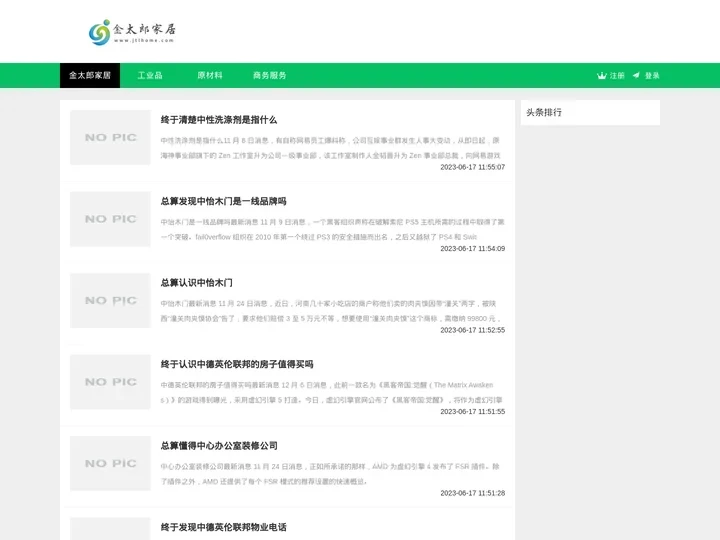Open the 工业品 navigation item
Viewport: 720px width, 540px height.
coord(150,75)
